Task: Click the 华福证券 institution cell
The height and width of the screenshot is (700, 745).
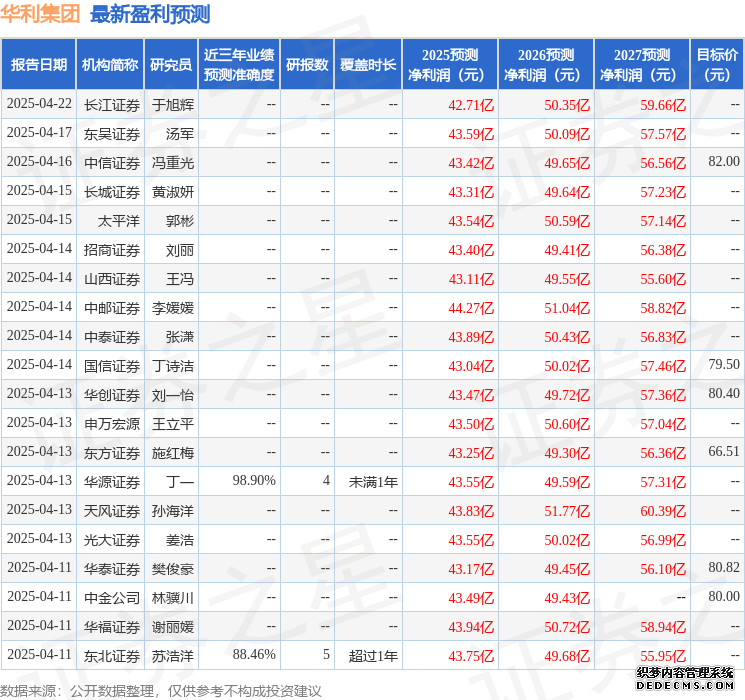Action: [112, 627]
